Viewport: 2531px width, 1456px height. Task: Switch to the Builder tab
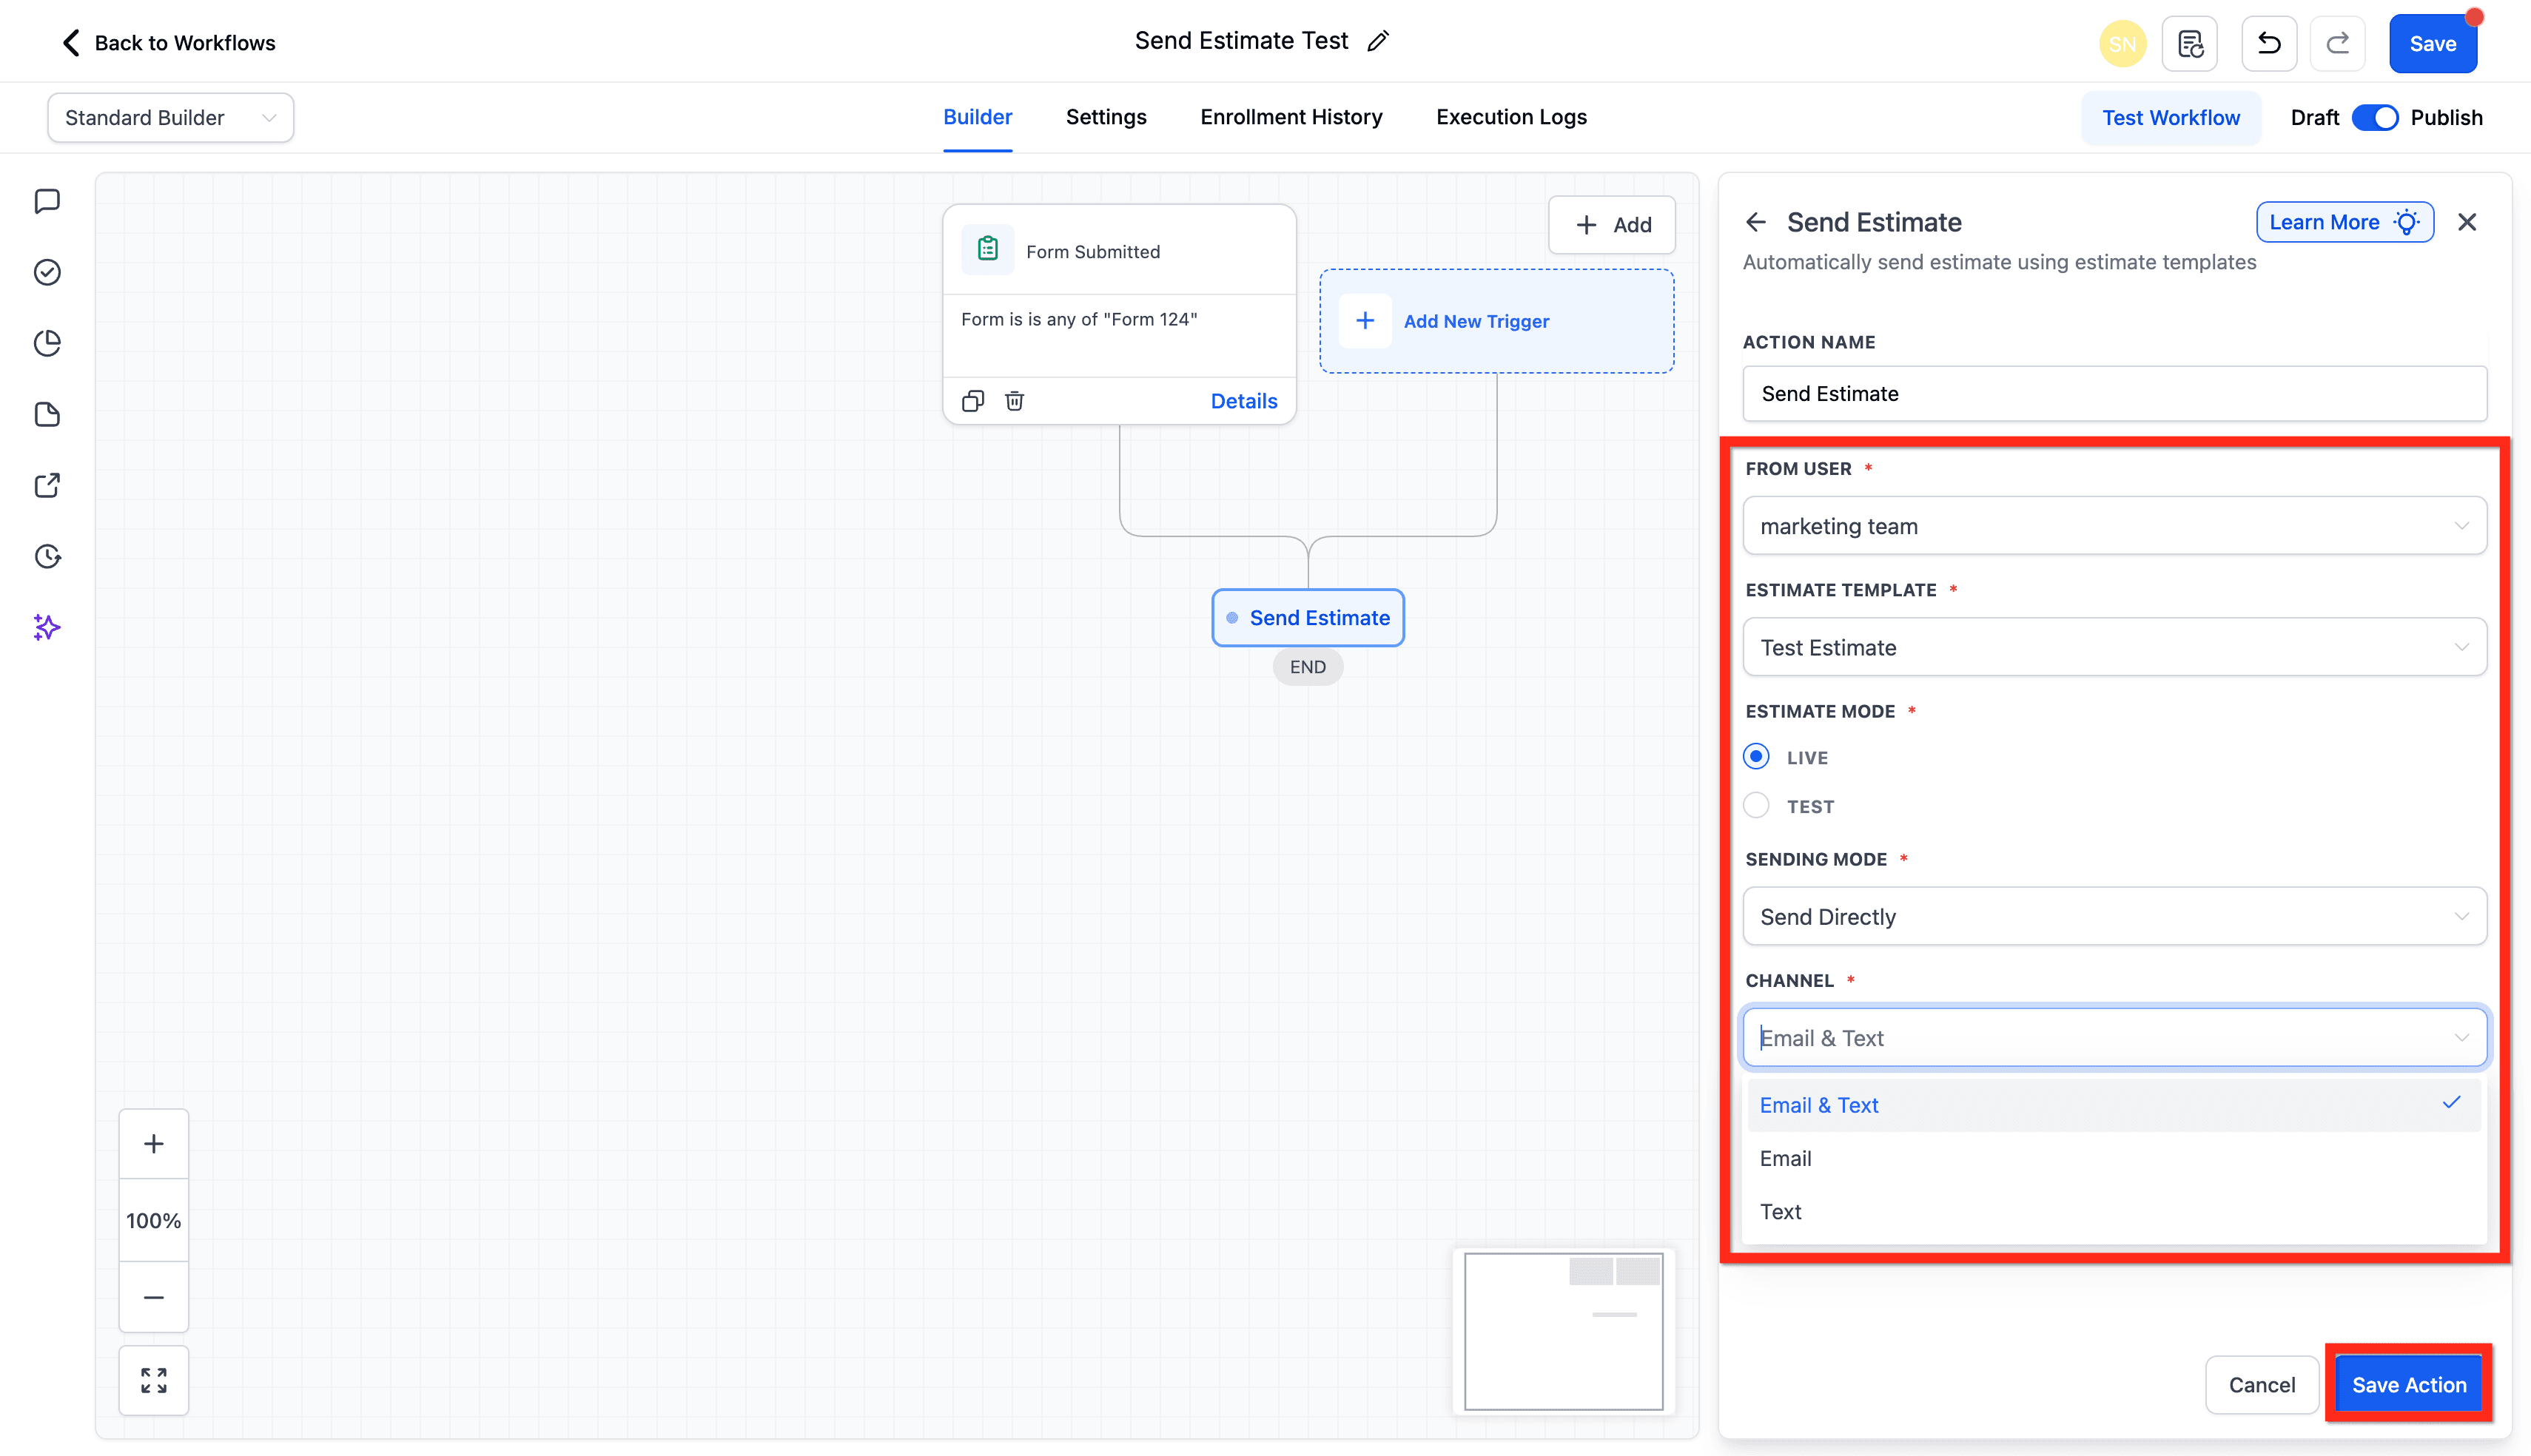[x=977, y=117]
